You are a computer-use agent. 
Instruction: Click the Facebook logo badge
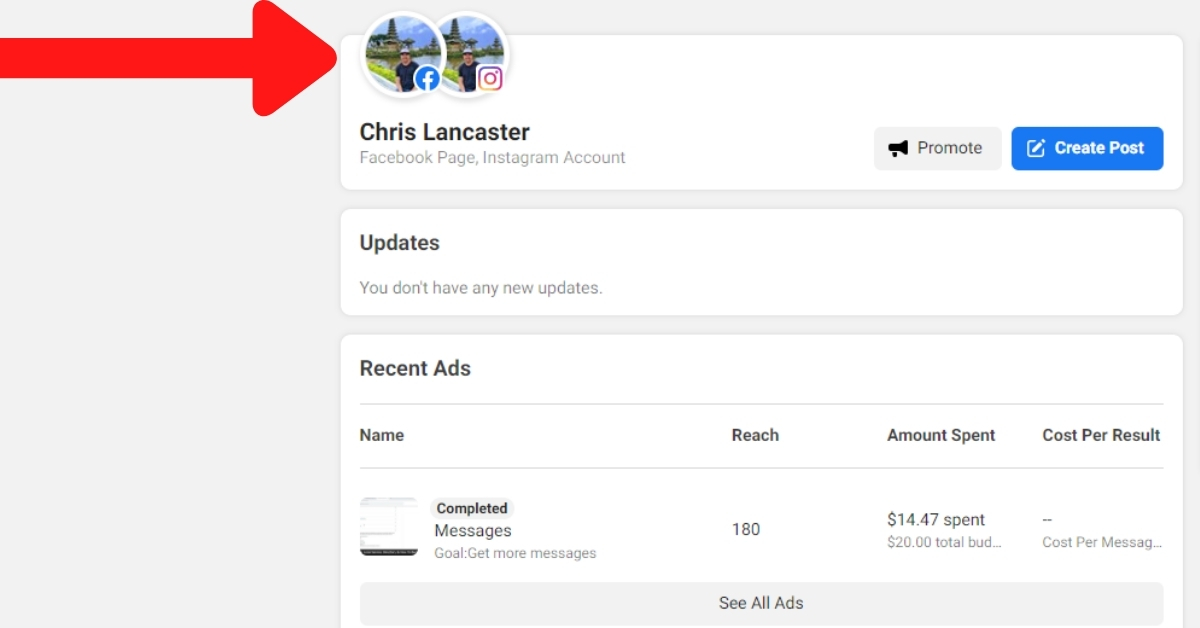(427, 79)
